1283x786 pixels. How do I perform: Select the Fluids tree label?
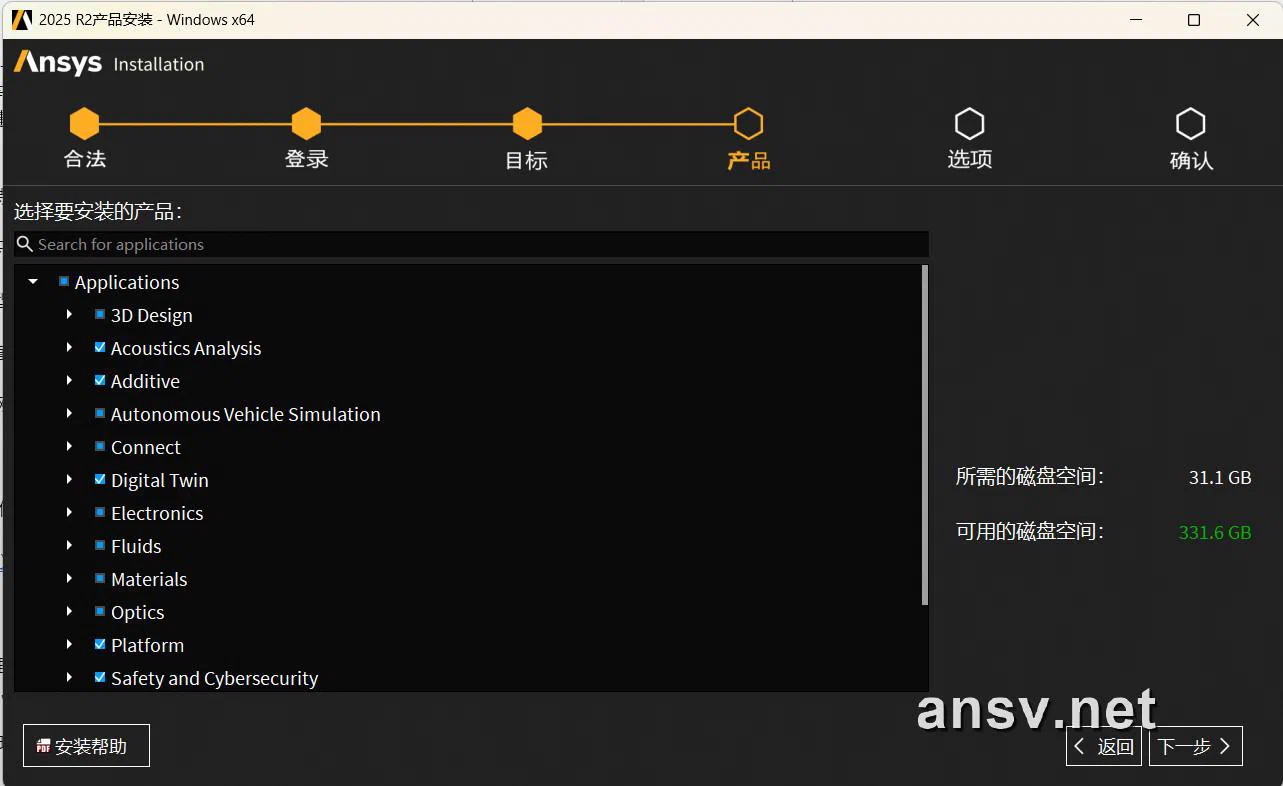[x=136, y=546]
